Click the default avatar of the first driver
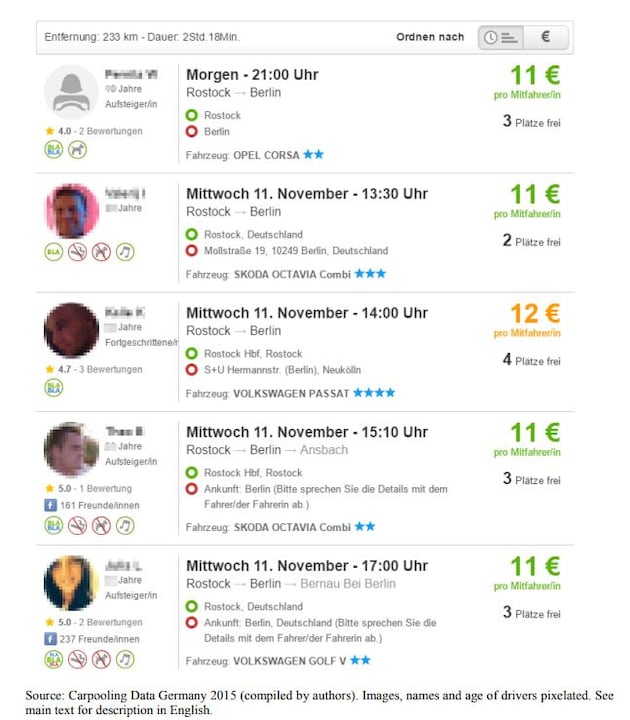 tap(71, 92)
